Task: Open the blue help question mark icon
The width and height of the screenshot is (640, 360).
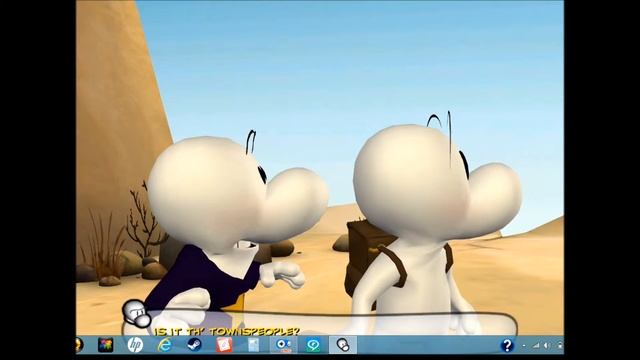Action: click(x=507, y=345)
